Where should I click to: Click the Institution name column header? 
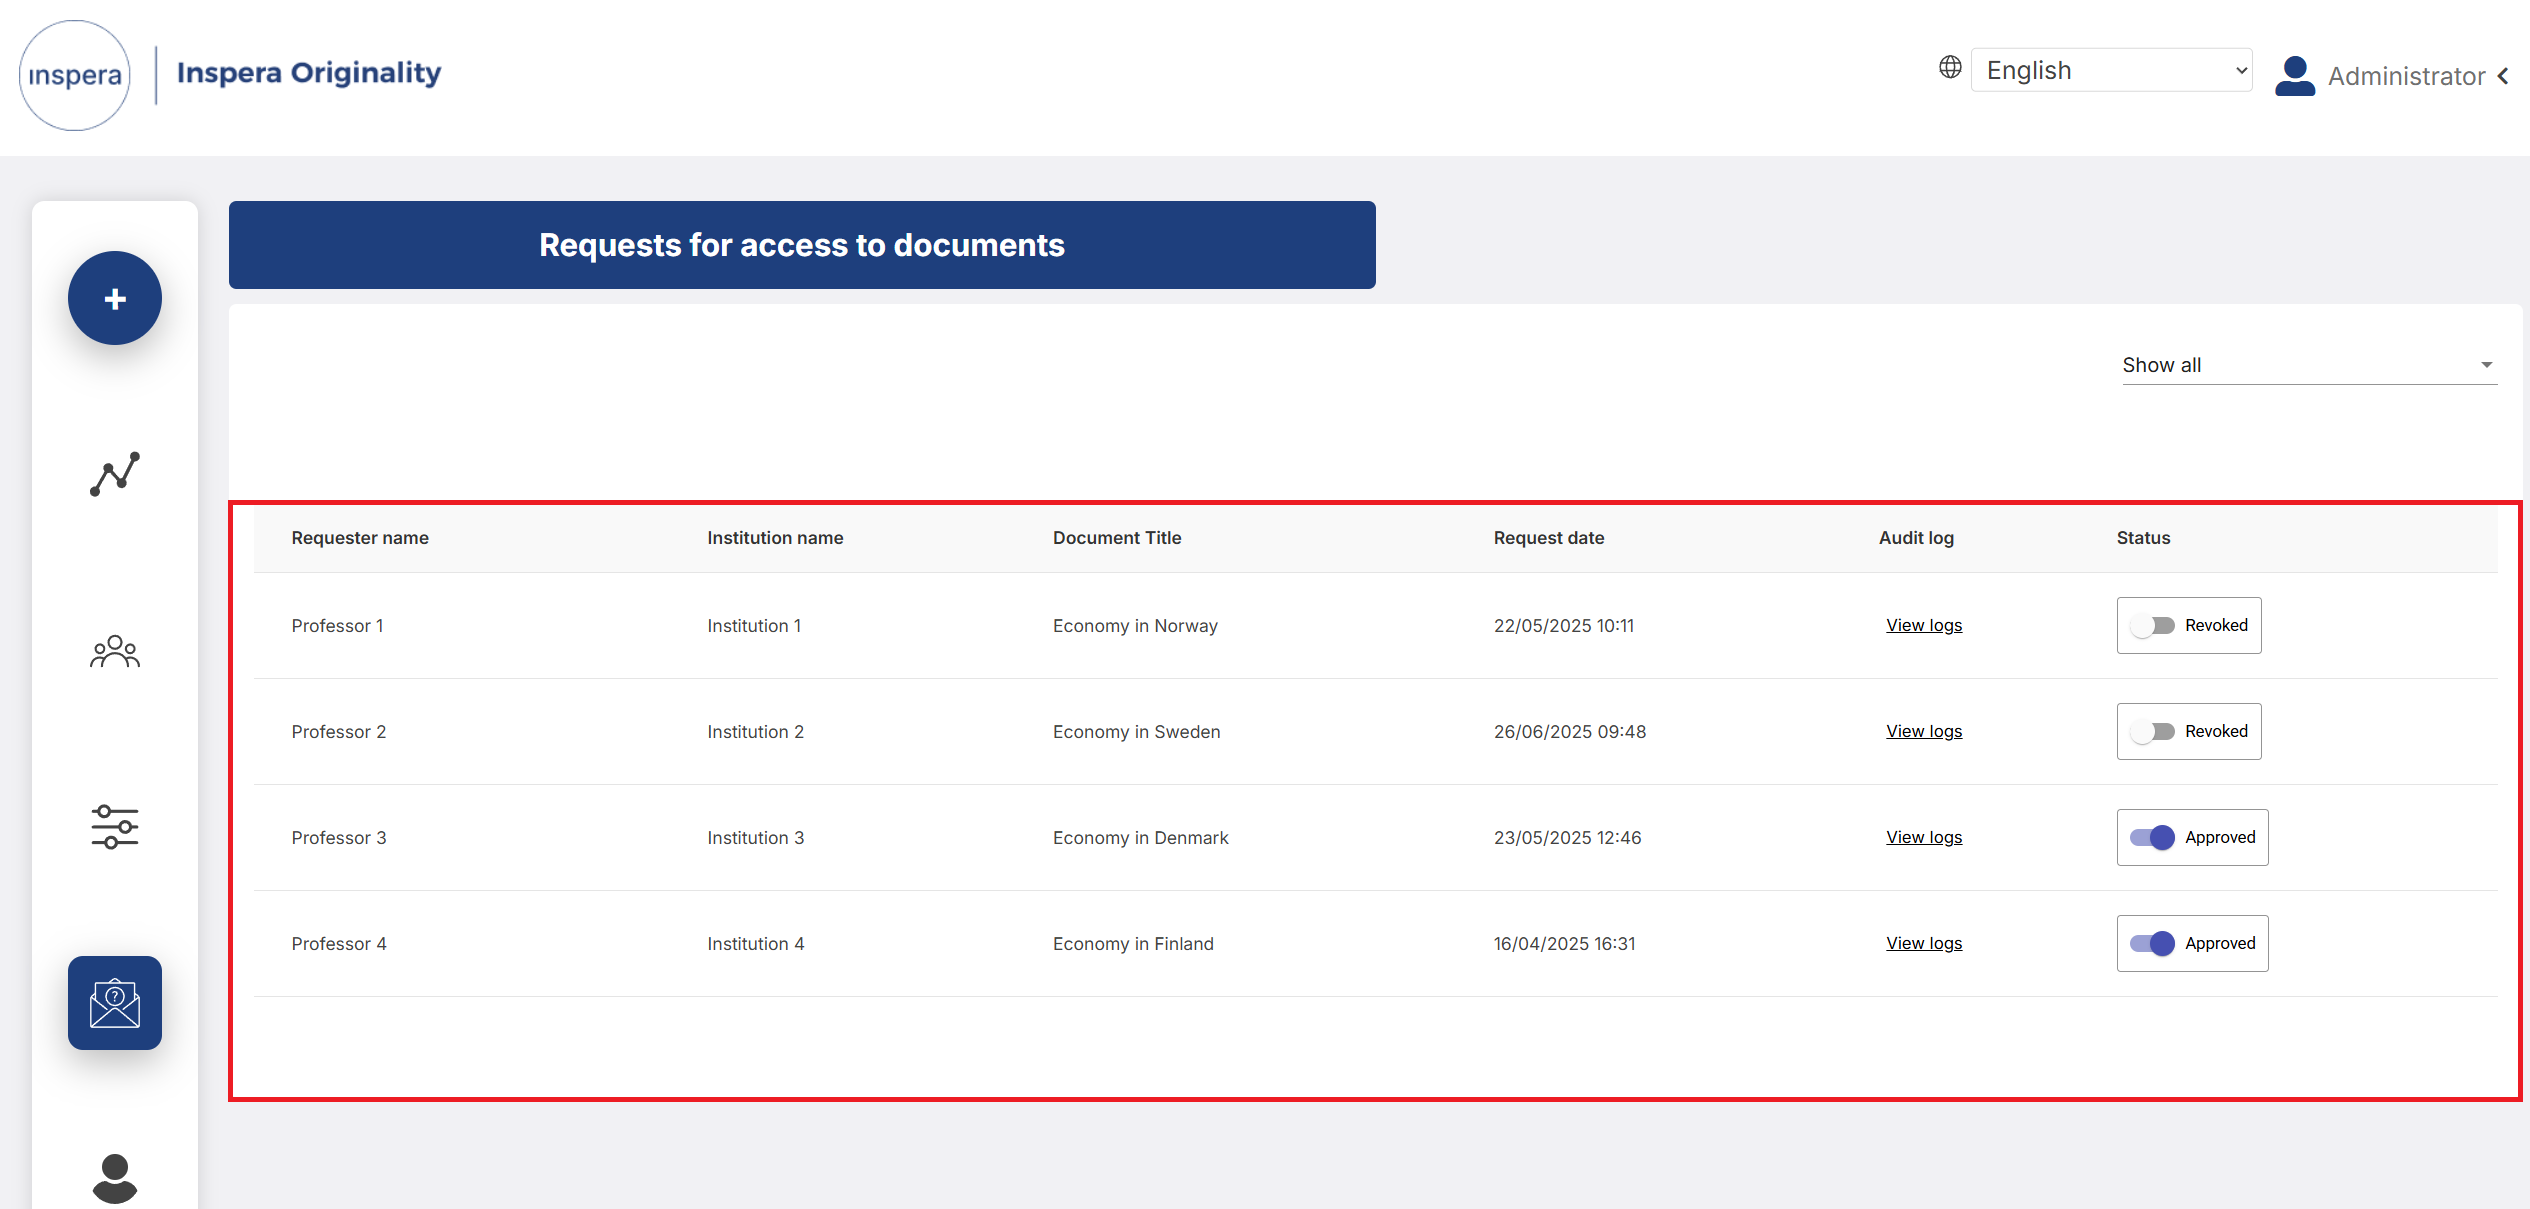[775, 538]
